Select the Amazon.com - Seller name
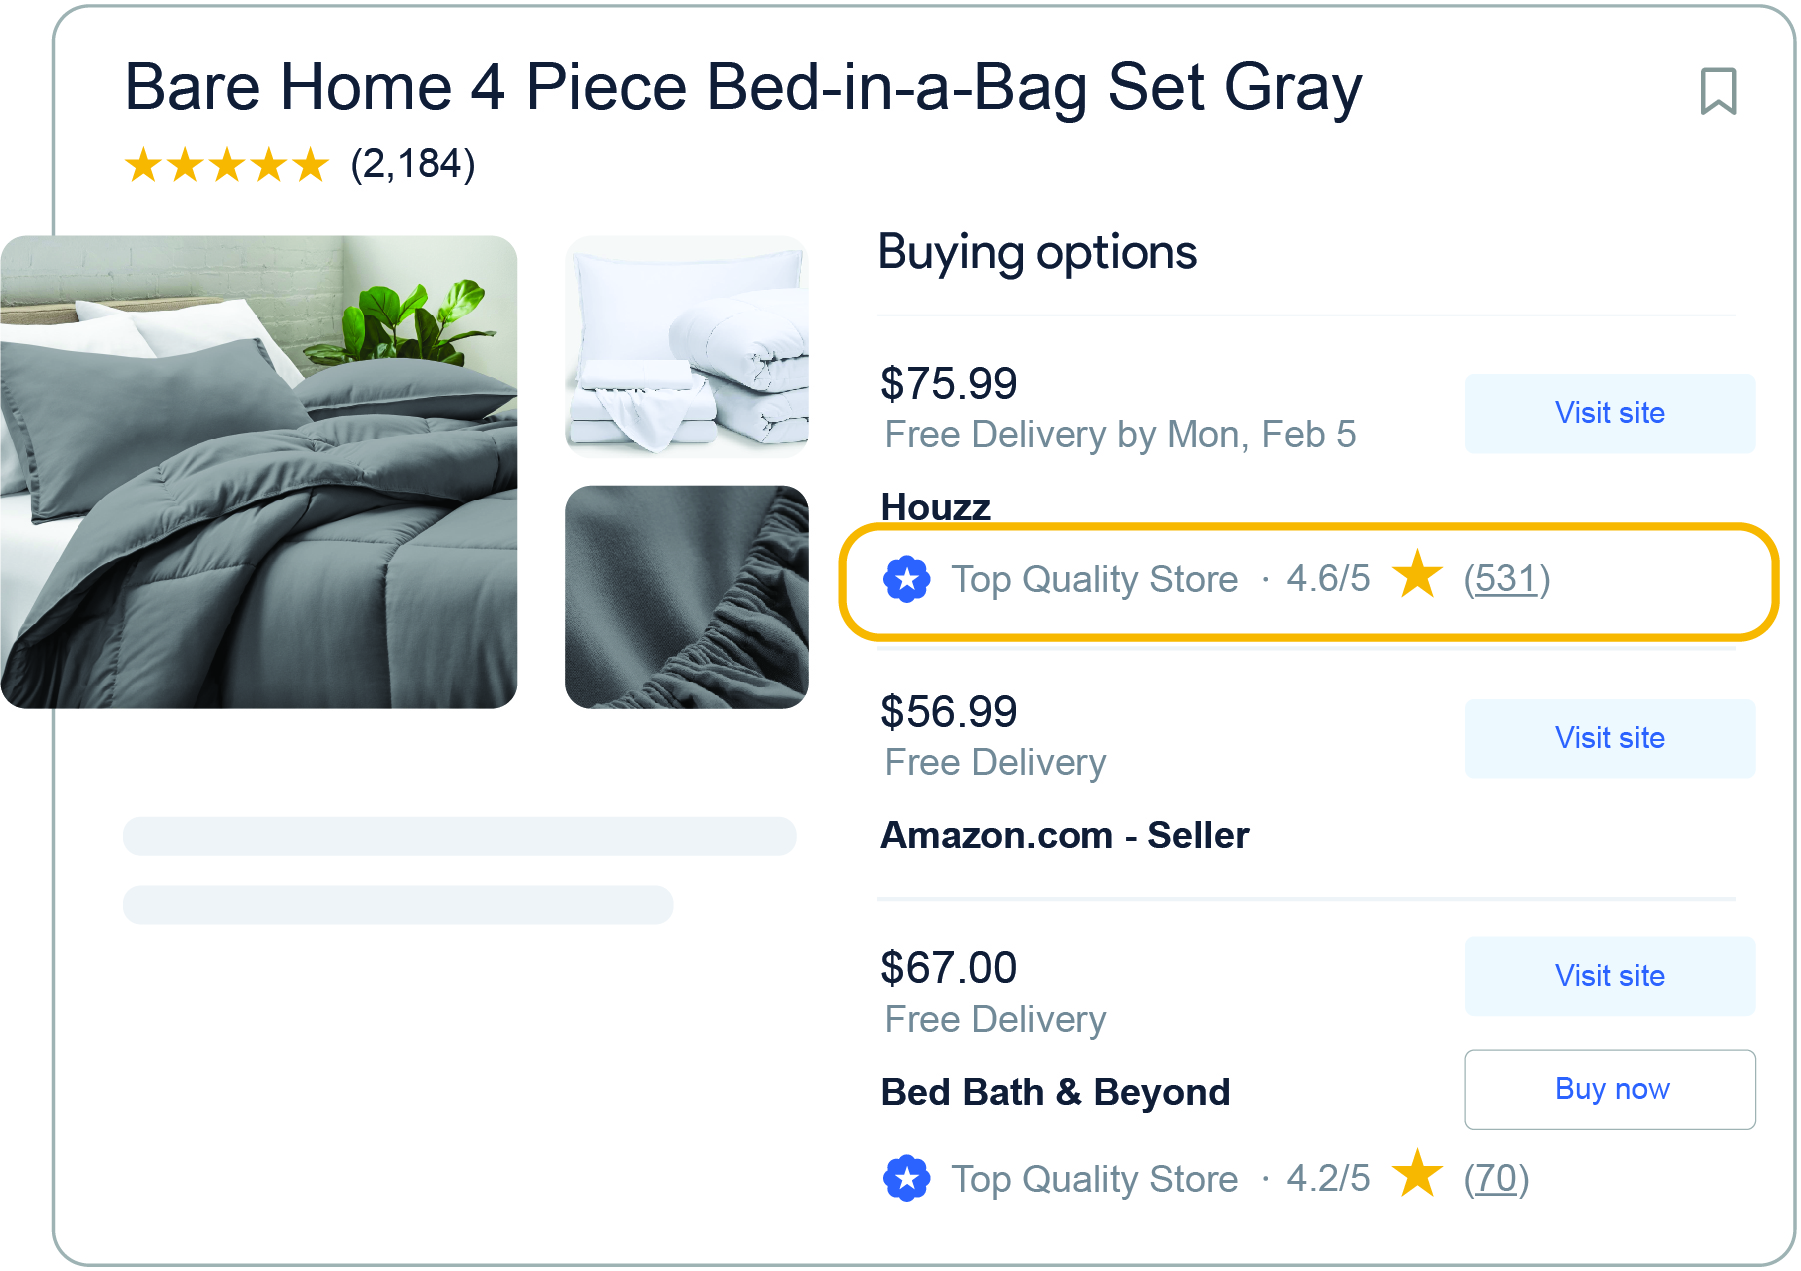Image resolution: width=1801 pixels, height=1271 pixels. tap(1064, 834)
